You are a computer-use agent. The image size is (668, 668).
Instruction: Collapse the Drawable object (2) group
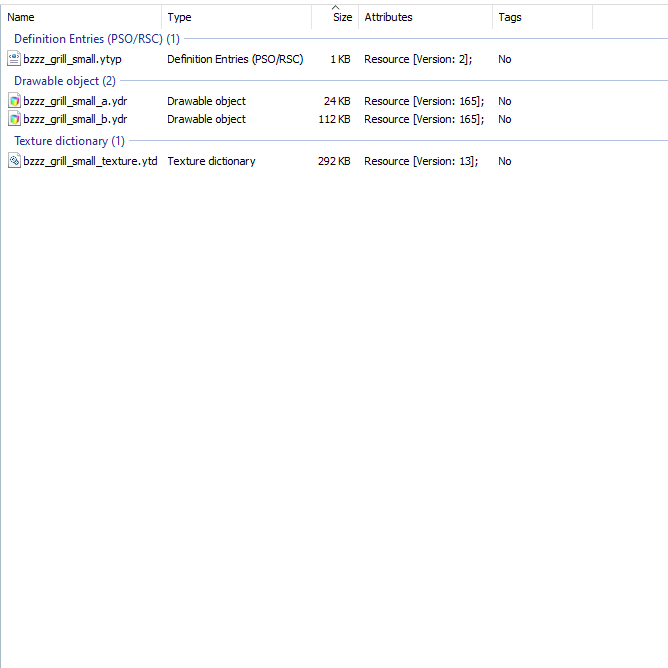tap(65, 81)
